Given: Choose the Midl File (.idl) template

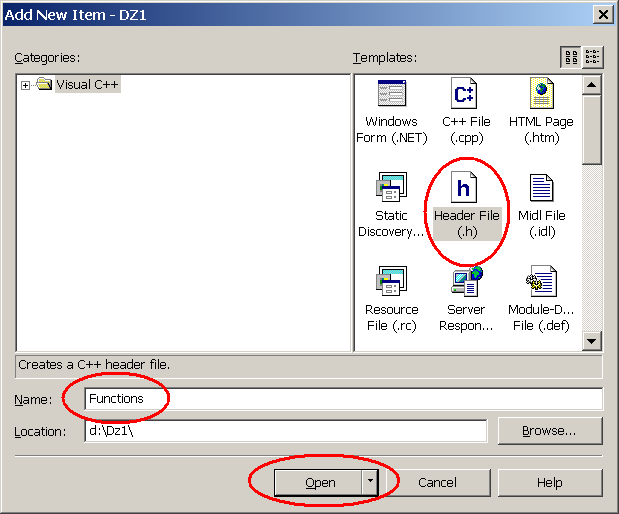Looking at the screenshot, I should coord(542,206).
